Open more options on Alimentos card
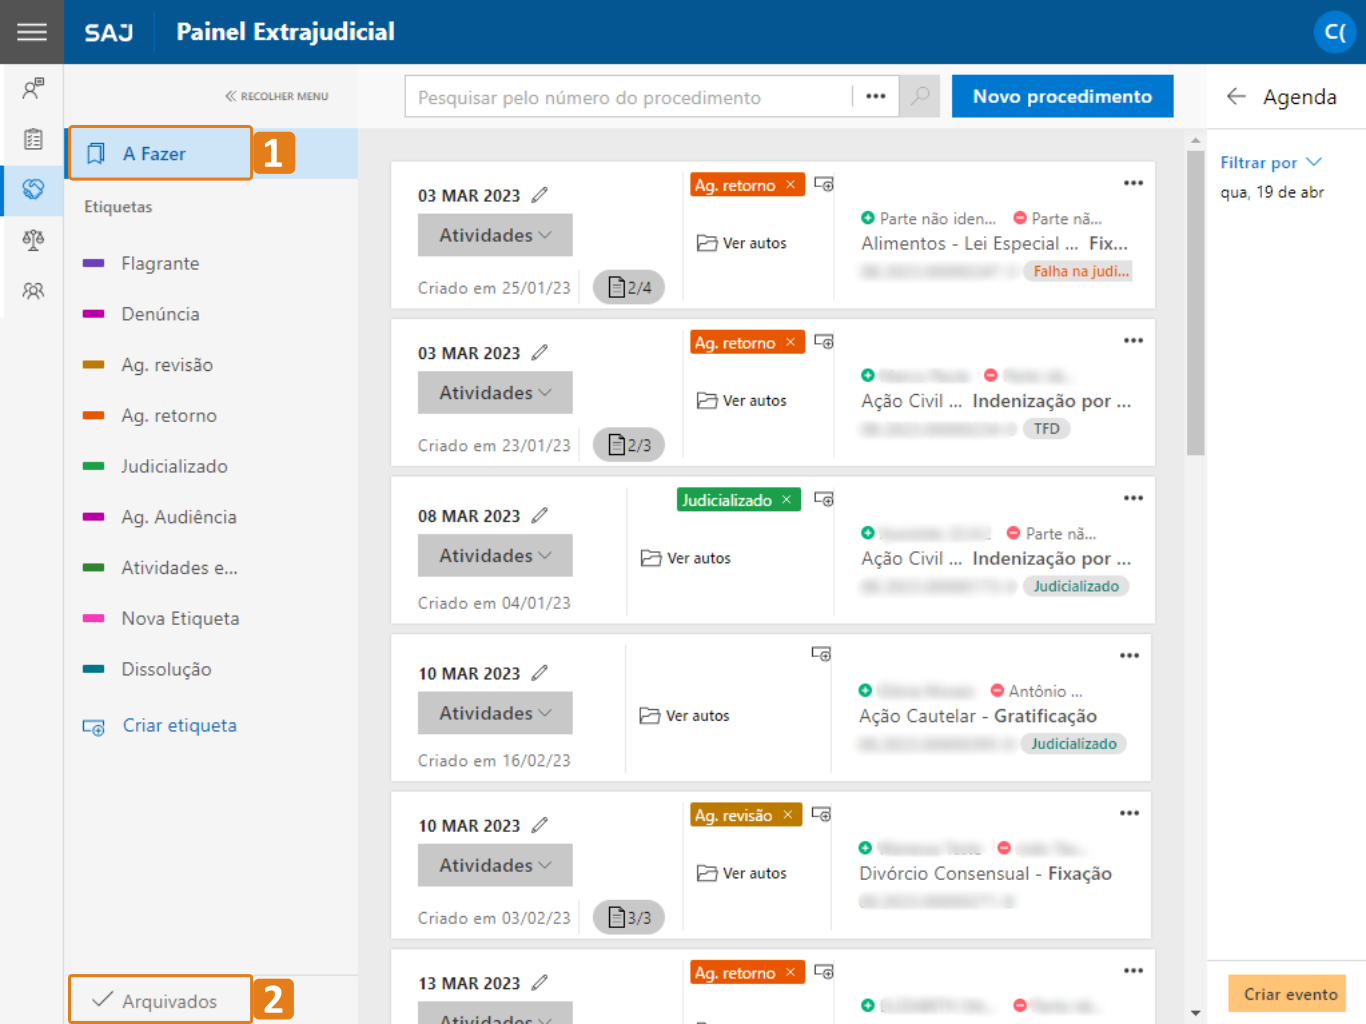Screen dimensions: 1366x1024 click(x=1133, y=183)
